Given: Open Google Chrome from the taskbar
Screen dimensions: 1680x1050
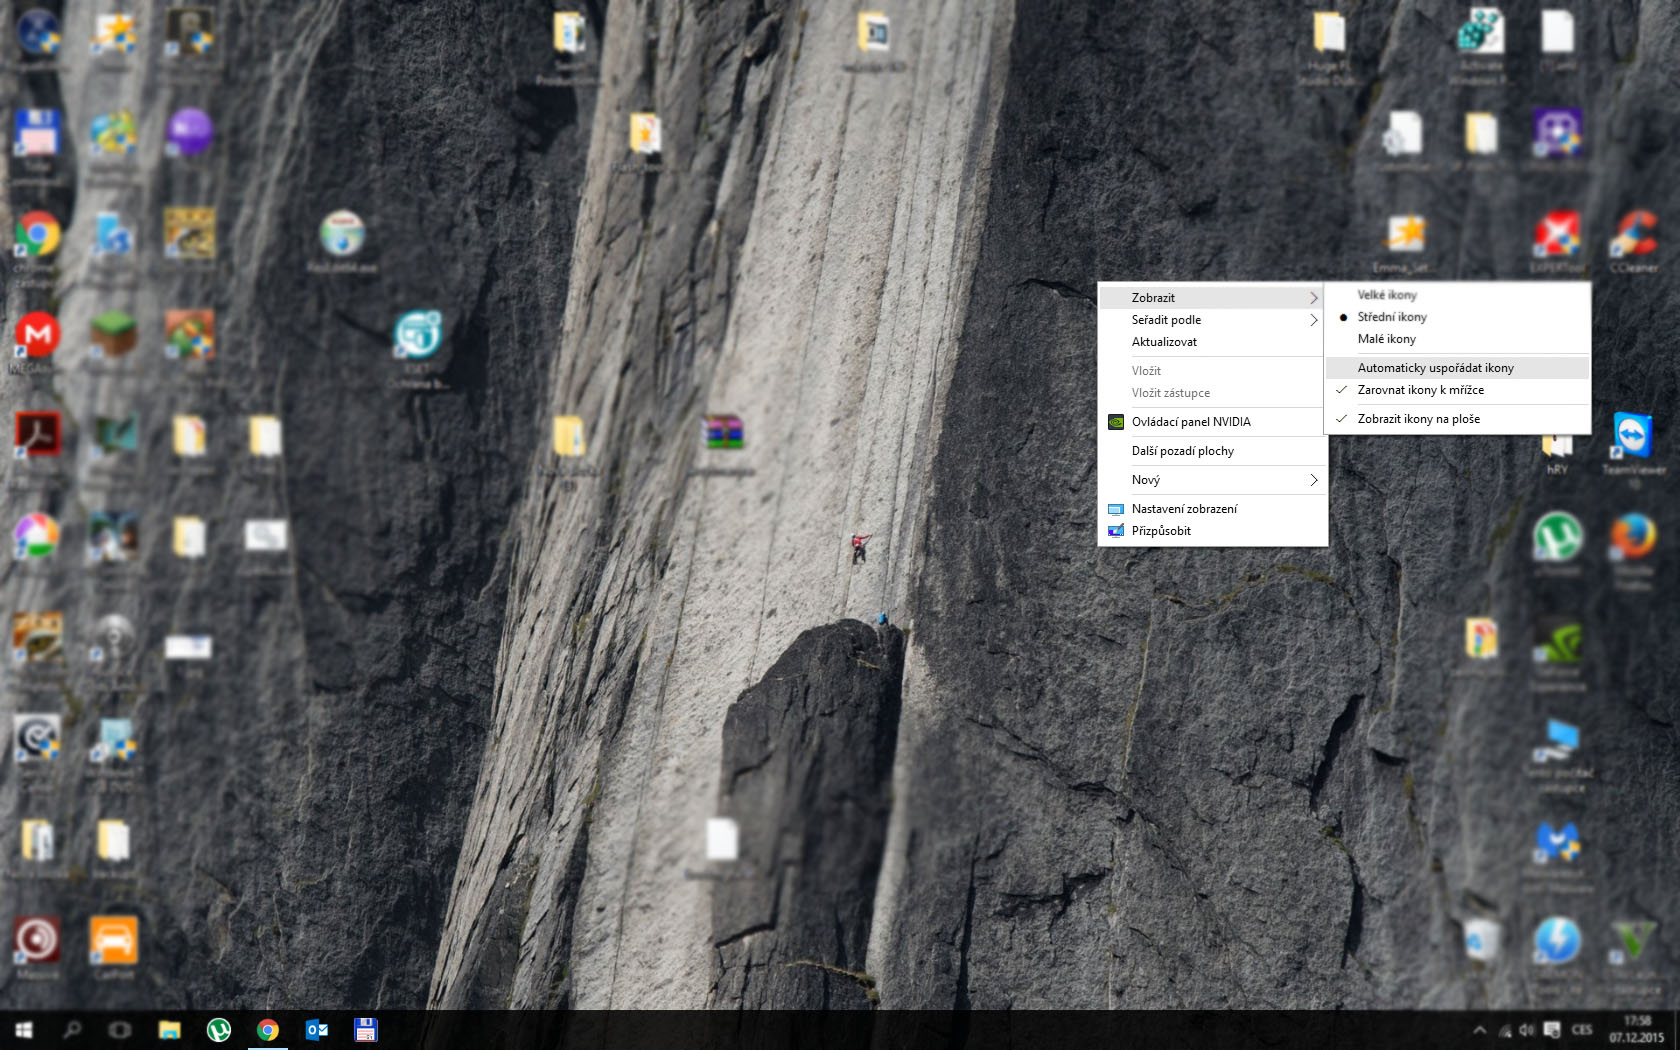Looking at the screenshot, I should tap(267, 1030).
